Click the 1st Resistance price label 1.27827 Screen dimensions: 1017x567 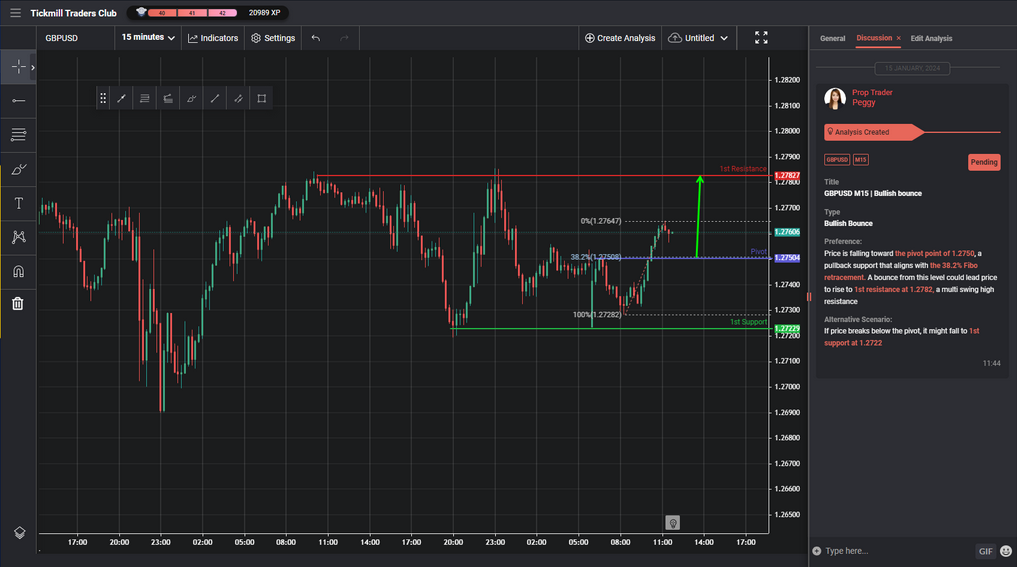tap(787, 176)
